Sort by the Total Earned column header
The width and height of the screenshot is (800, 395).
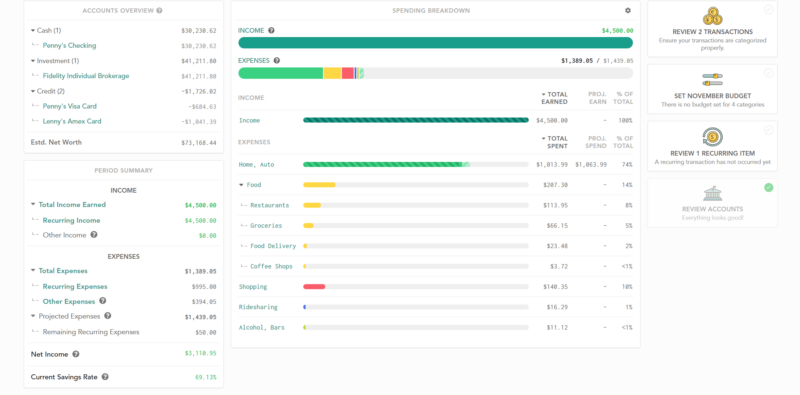point(554,98)
